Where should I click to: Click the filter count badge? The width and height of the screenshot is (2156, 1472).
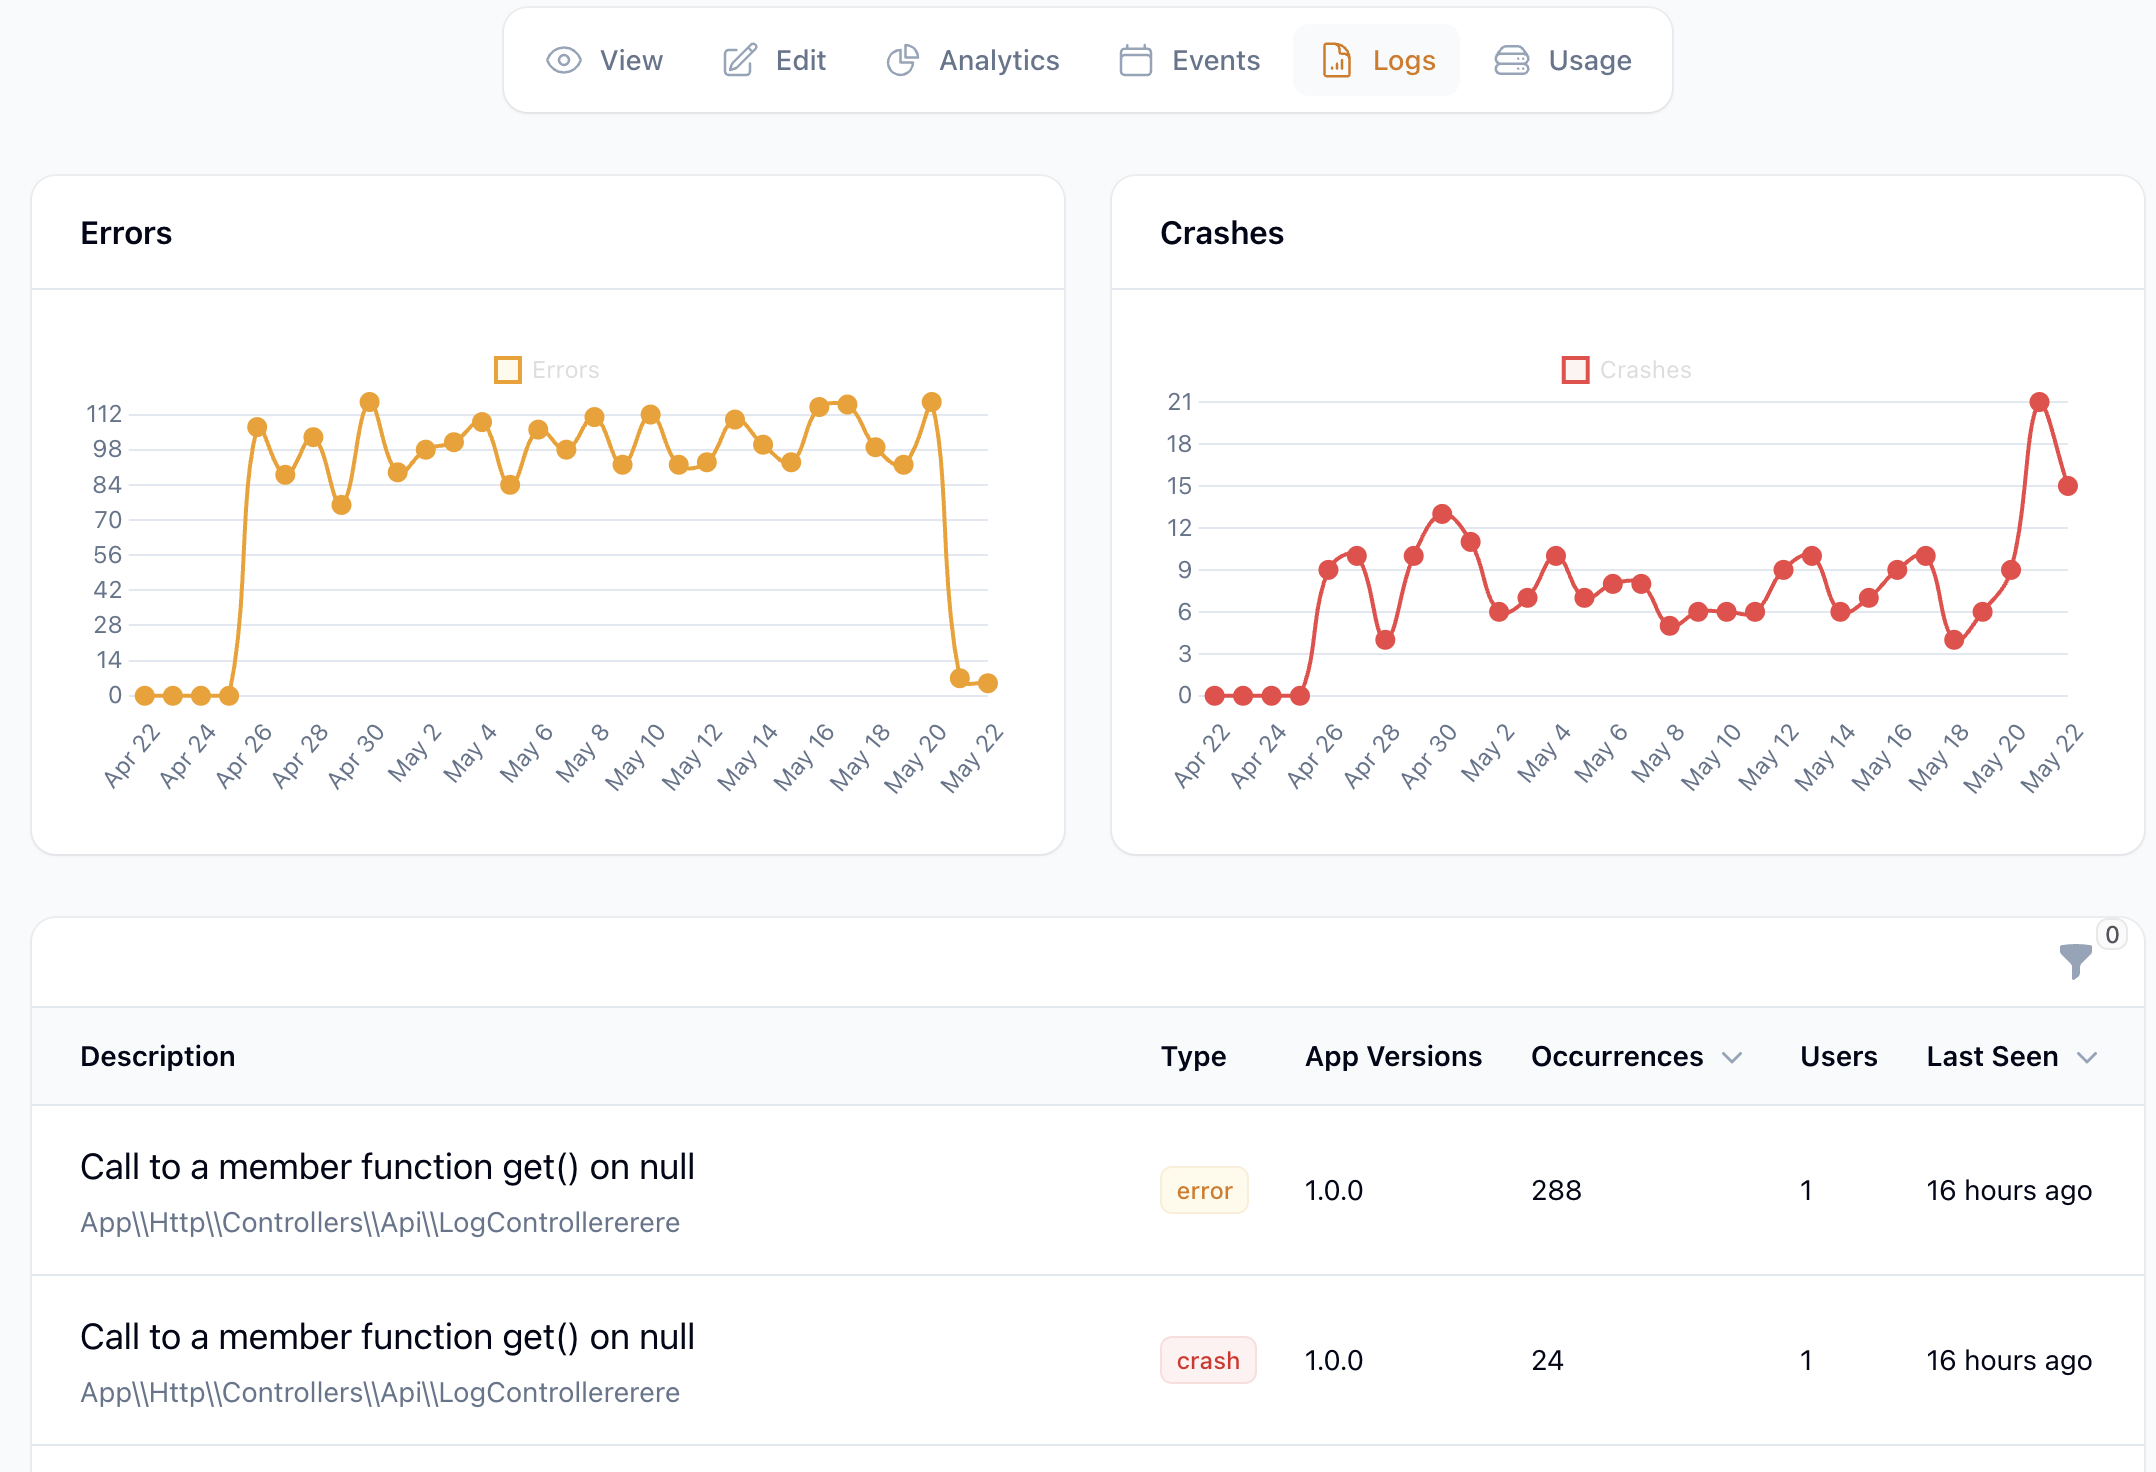[x=2111, y=935]
